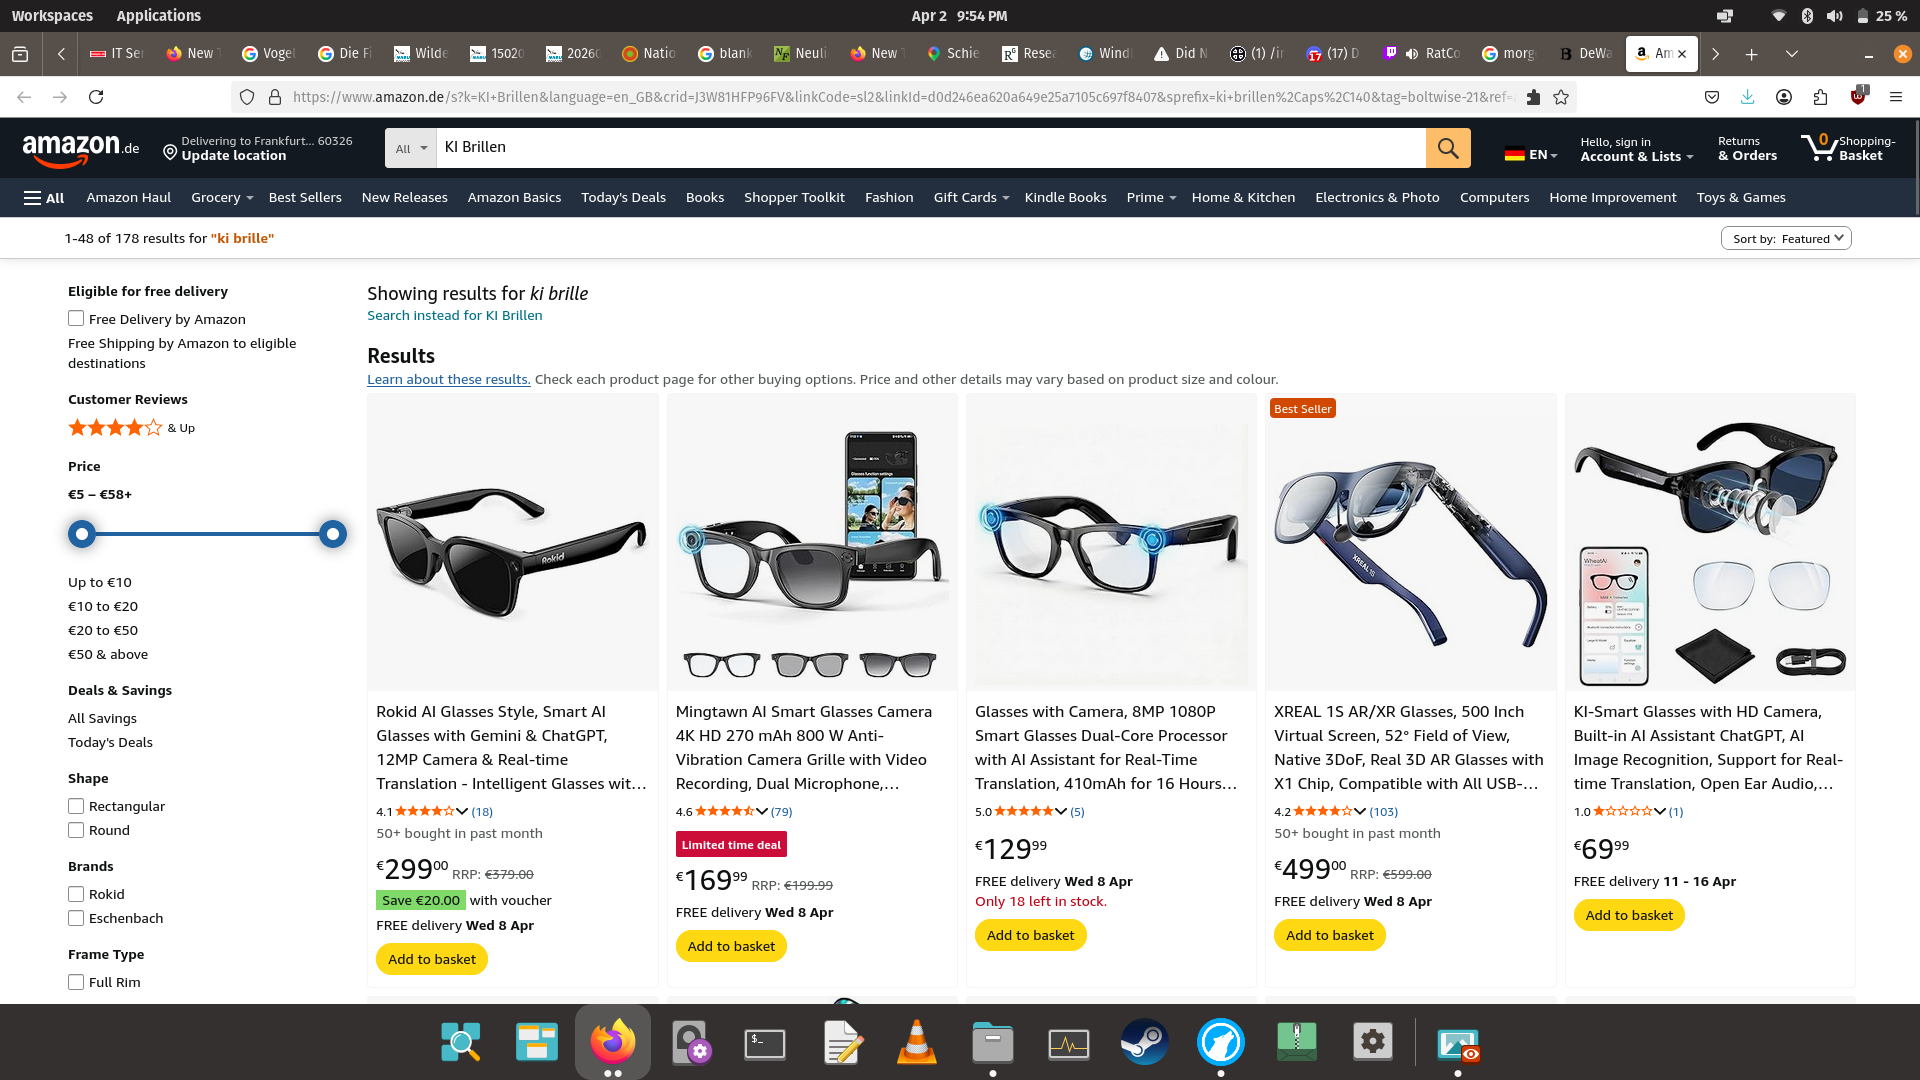The image size is (1920, 1080).
Task: Add Rokid AI Glasses to basket
Action: click(432, 960)
